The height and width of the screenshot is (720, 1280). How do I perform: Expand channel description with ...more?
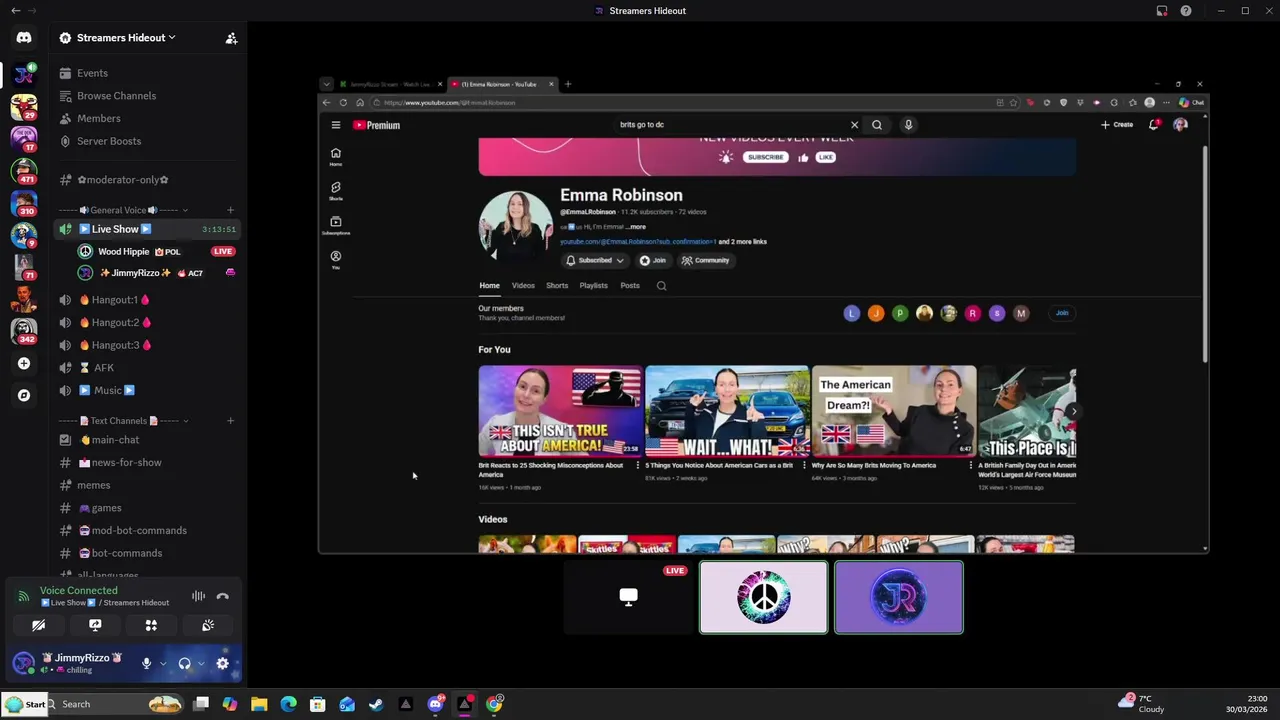click(x=636, y=227)
